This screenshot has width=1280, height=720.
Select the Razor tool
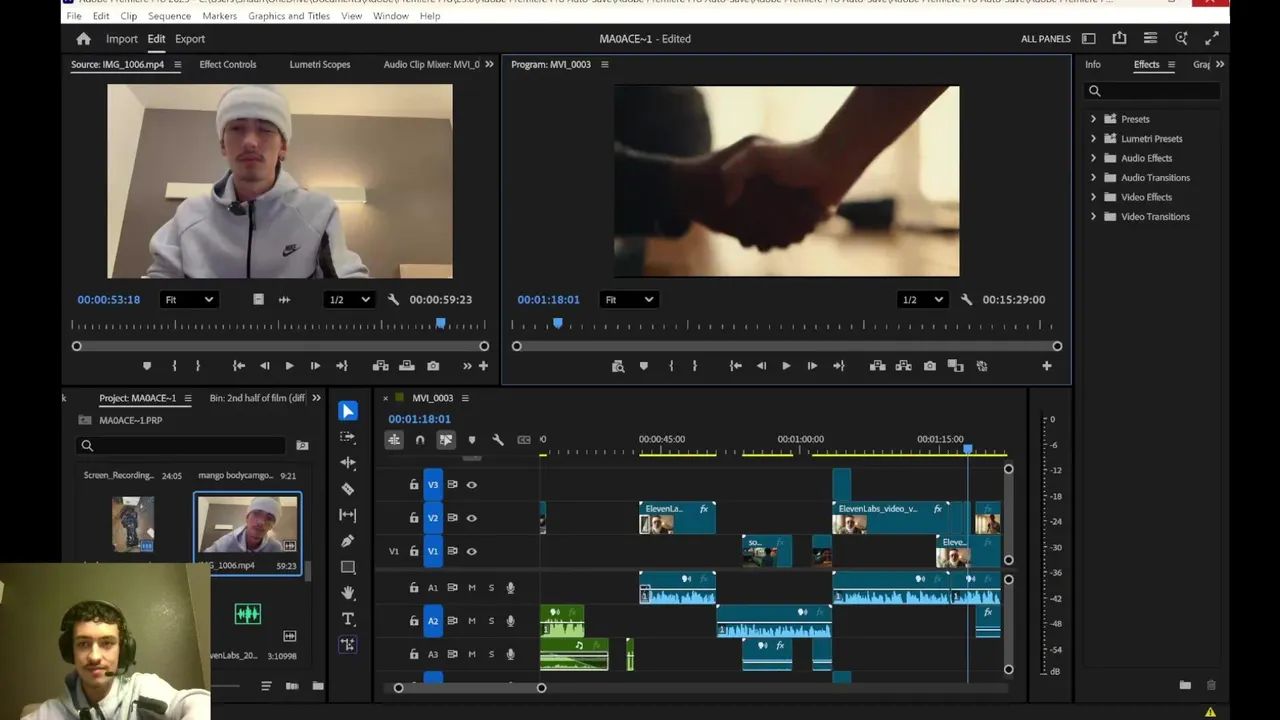pos(347,489)
